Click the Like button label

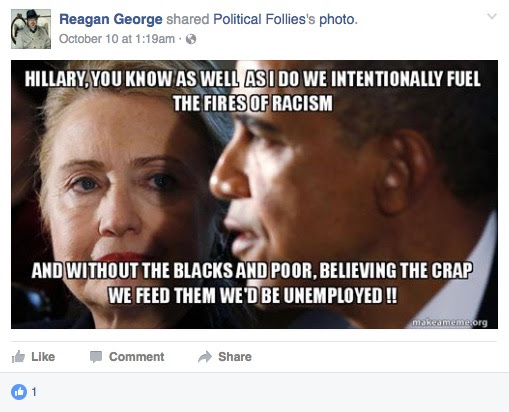point(43,357)
